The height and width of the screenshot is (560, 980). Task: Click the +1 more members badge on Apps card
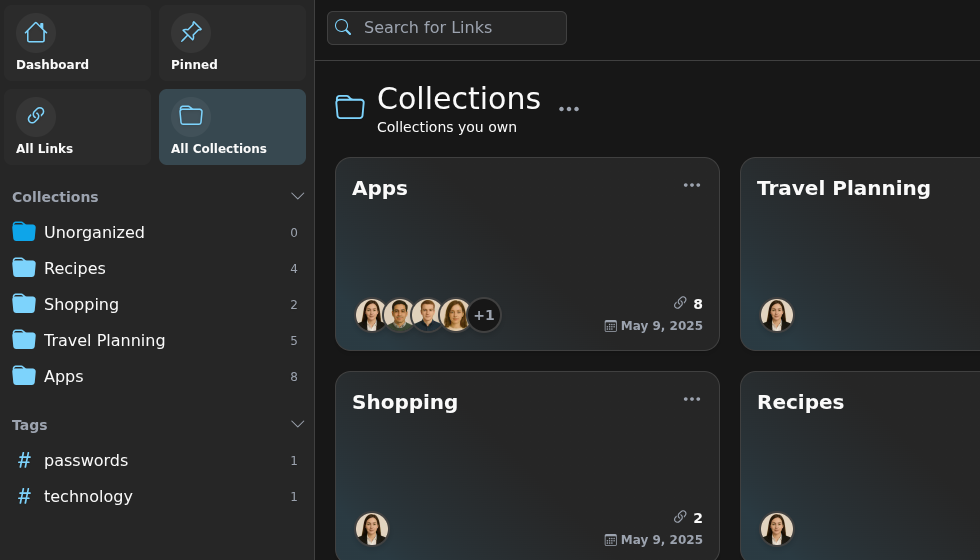coord(484,315)
